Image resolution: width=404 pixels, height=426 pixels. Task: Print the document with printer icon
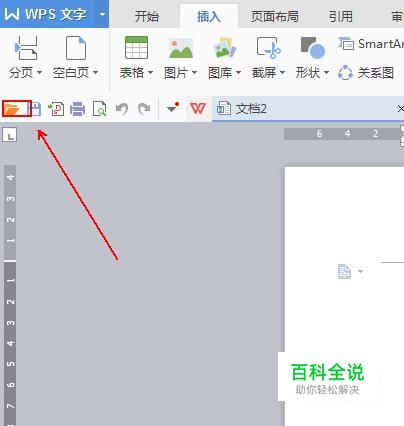(x=77, y=109)
